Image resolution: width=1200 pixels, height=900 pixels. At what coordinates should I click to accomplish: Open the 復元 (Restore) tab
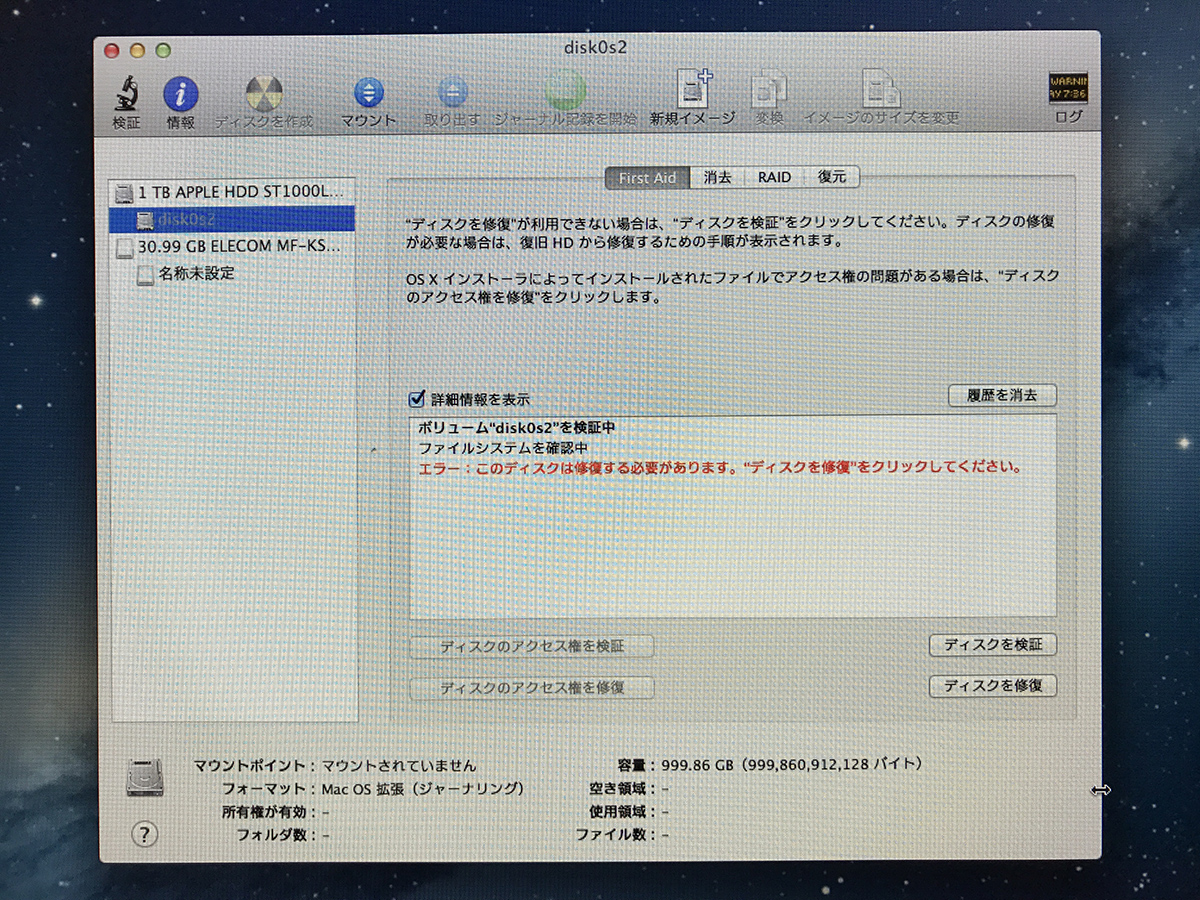pyautogui.click(x=831, y=178)
